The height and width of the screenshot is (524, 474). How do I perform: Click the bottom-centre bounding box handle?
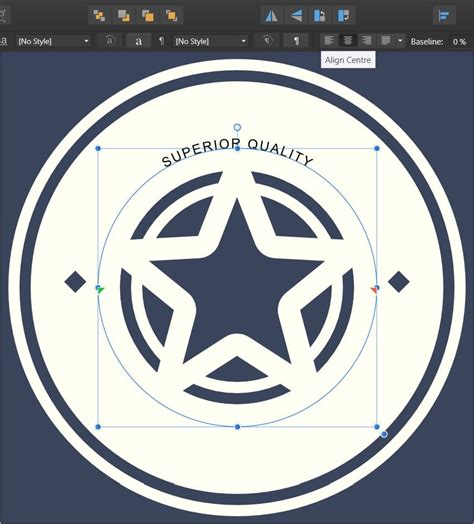click(x=237, y=427)
